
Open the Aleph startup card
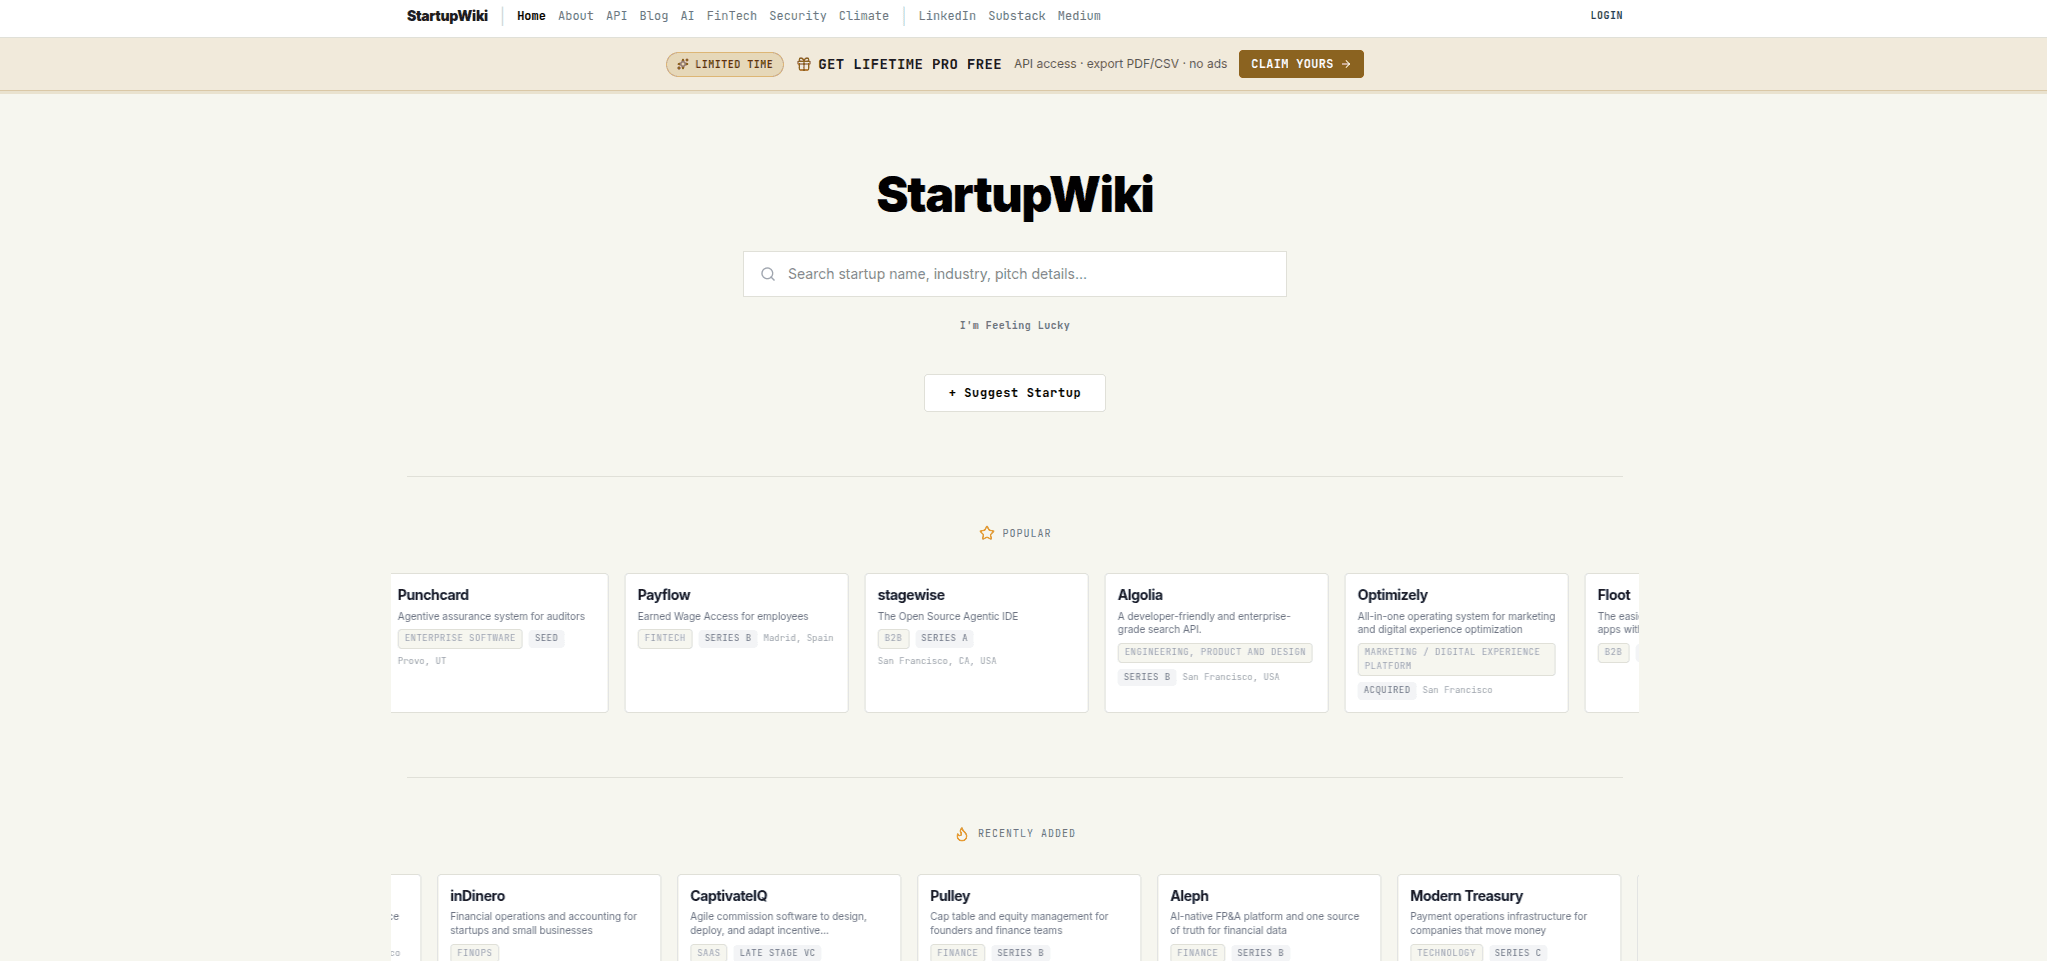coord(1269,918)
